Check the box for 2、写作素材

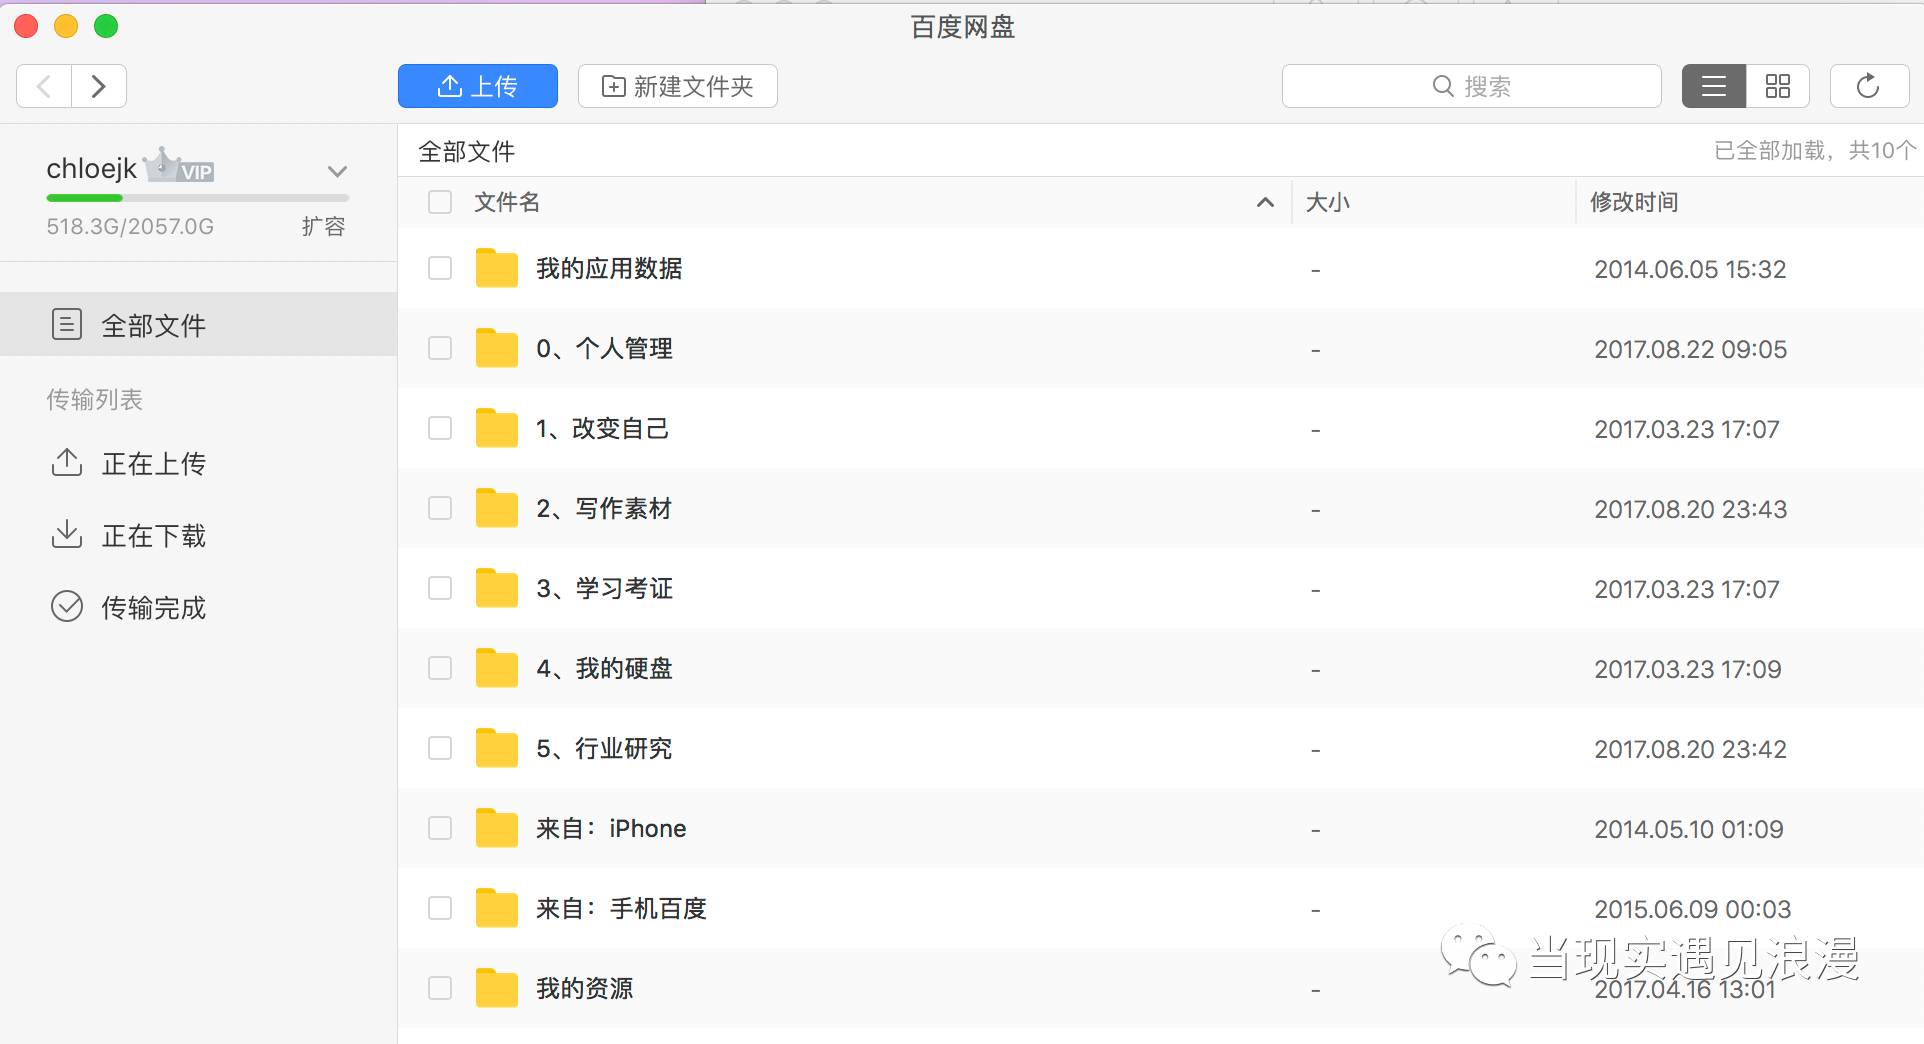pyautogui.click(x=440, y=508)
